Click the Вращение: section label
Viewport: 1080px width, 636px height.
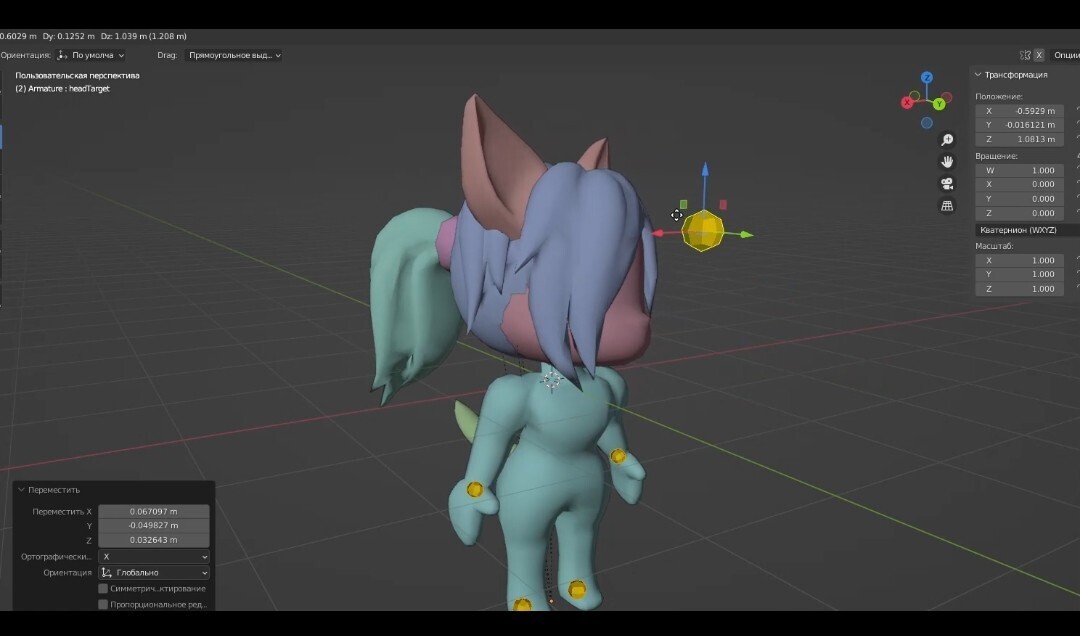coord(996,156)
